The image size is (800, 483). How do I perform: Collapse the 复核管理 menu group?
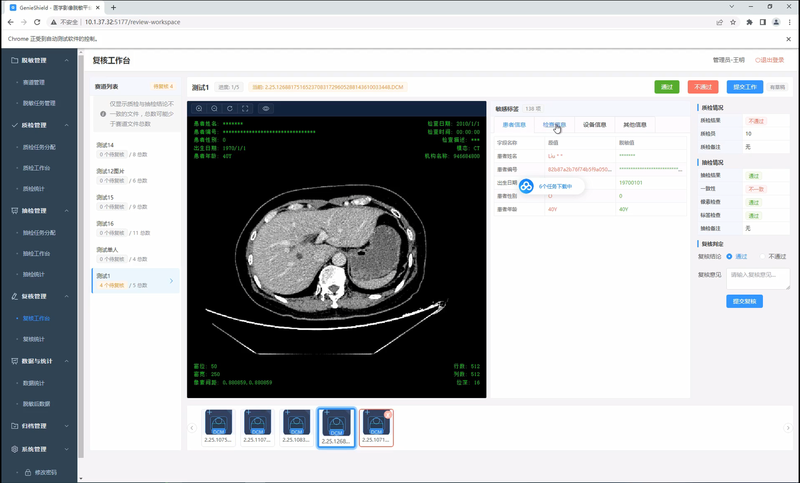pyautogui.click(x=66, y=296)
